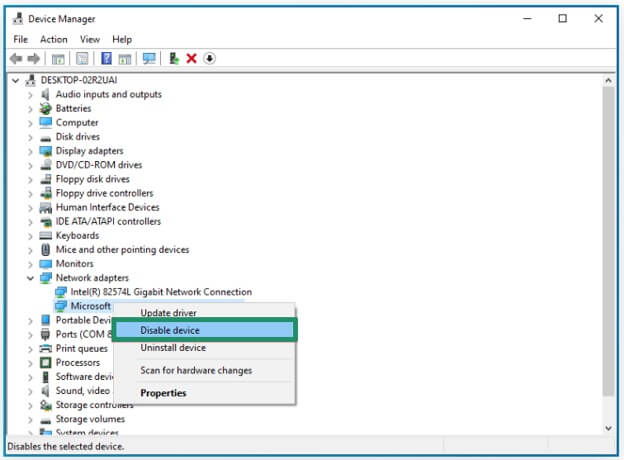Open the blue Help toolbar icon

(x=106, y=58)
